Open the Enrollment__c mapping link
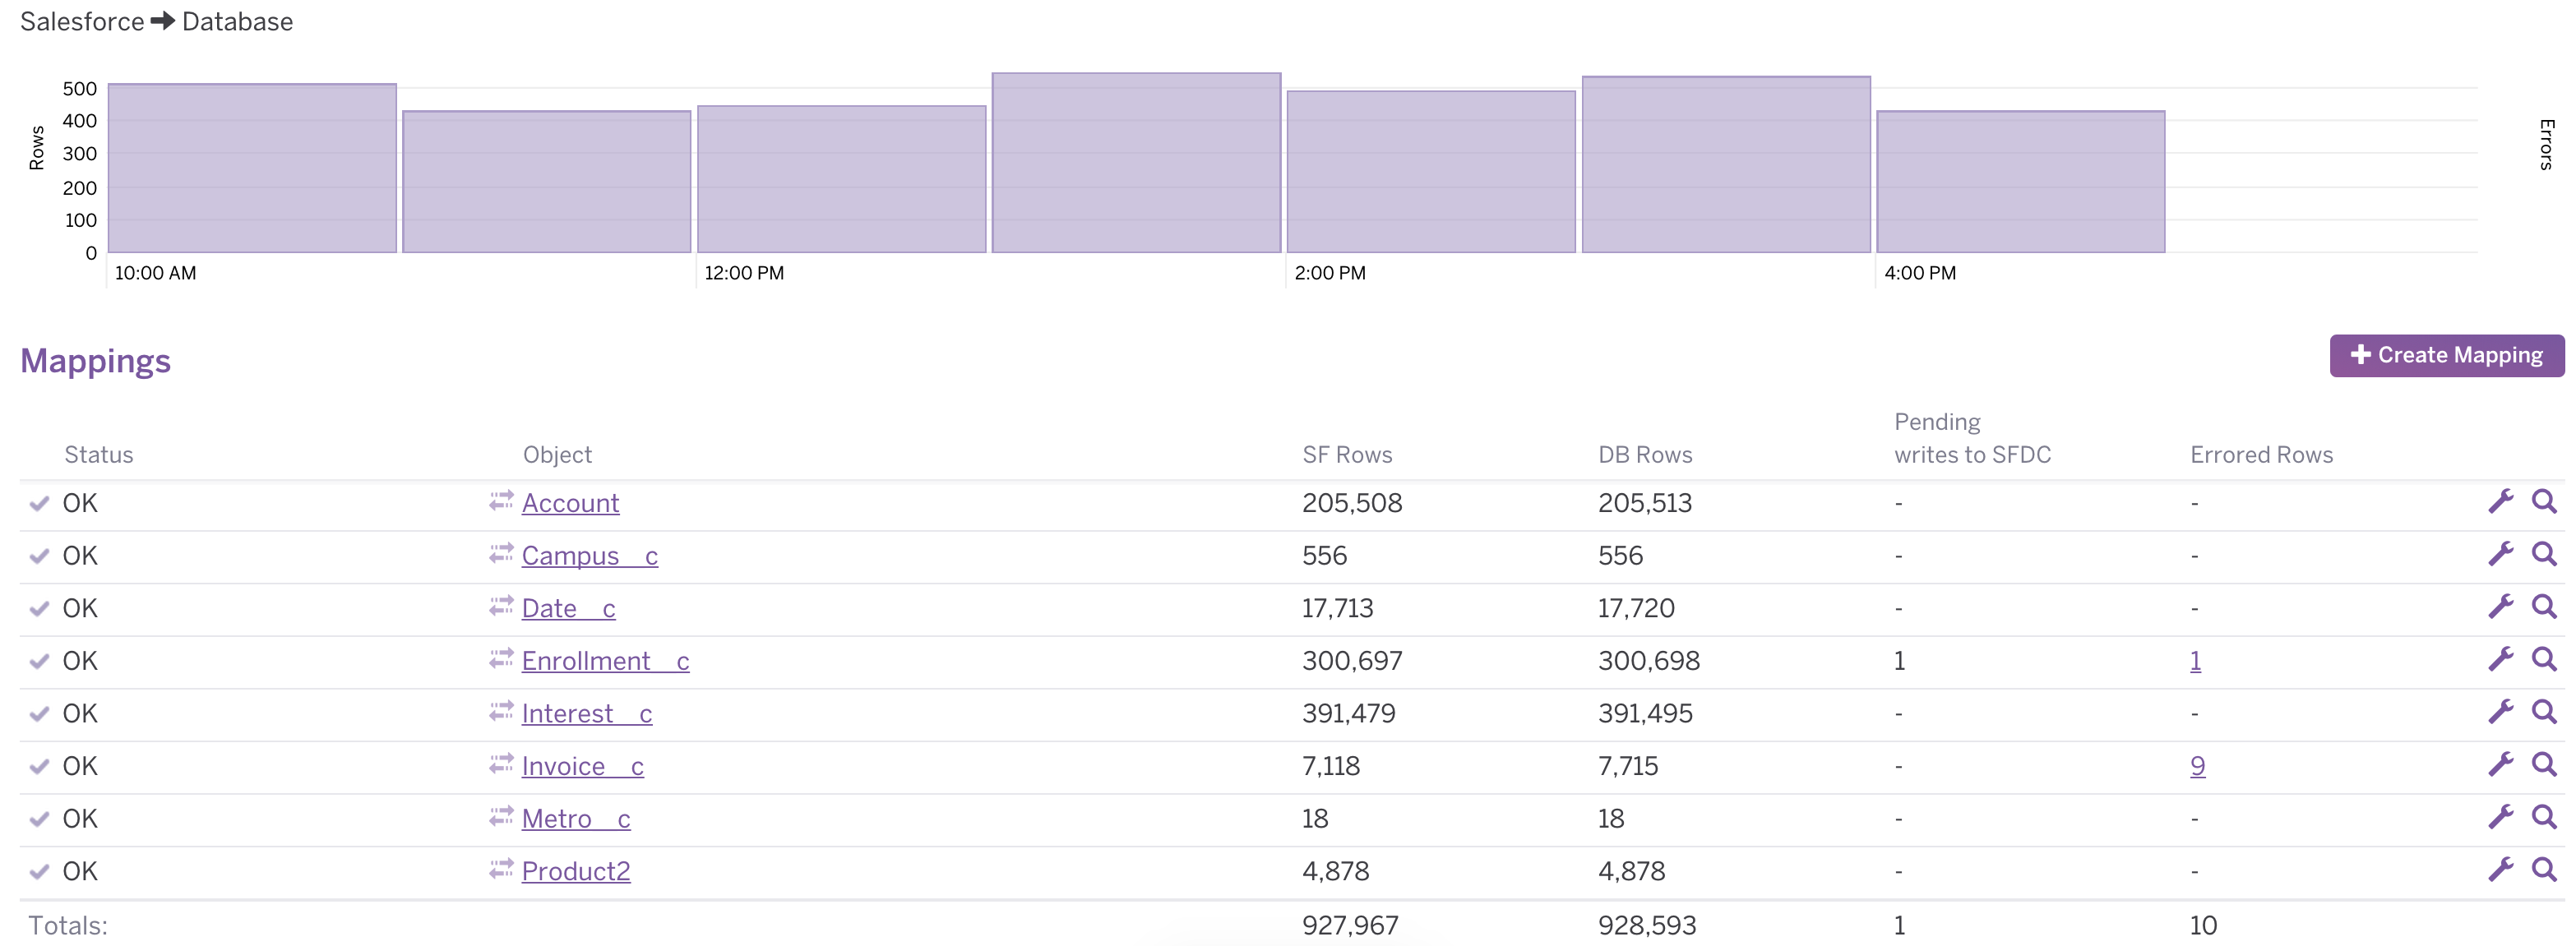The image size is (2576, 946). (605, 661)
